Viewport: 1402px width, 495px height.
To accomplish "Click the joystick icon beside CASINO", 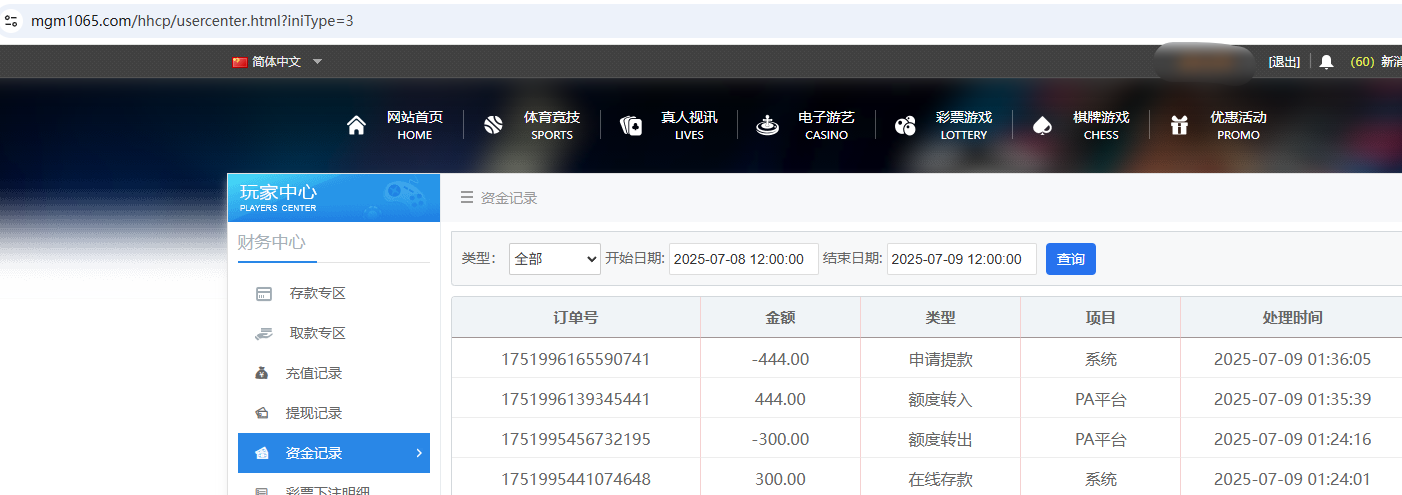I will pyautogui.click(x=767, y=126).
